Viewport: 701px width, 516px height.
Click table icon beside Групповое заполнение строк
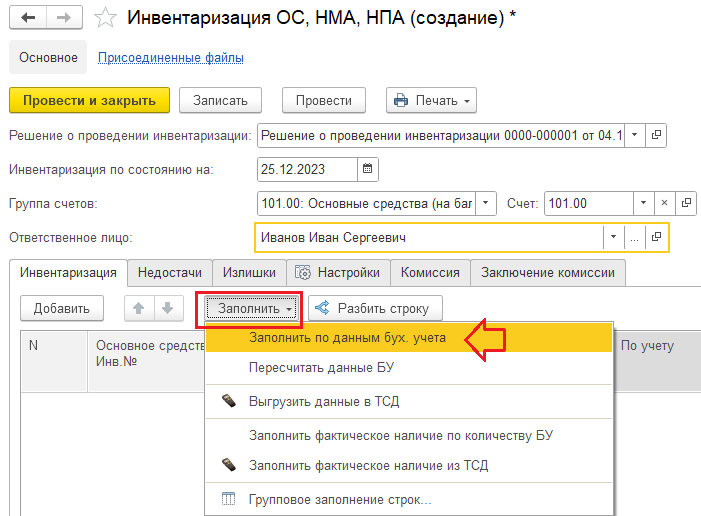click(228, 499)
